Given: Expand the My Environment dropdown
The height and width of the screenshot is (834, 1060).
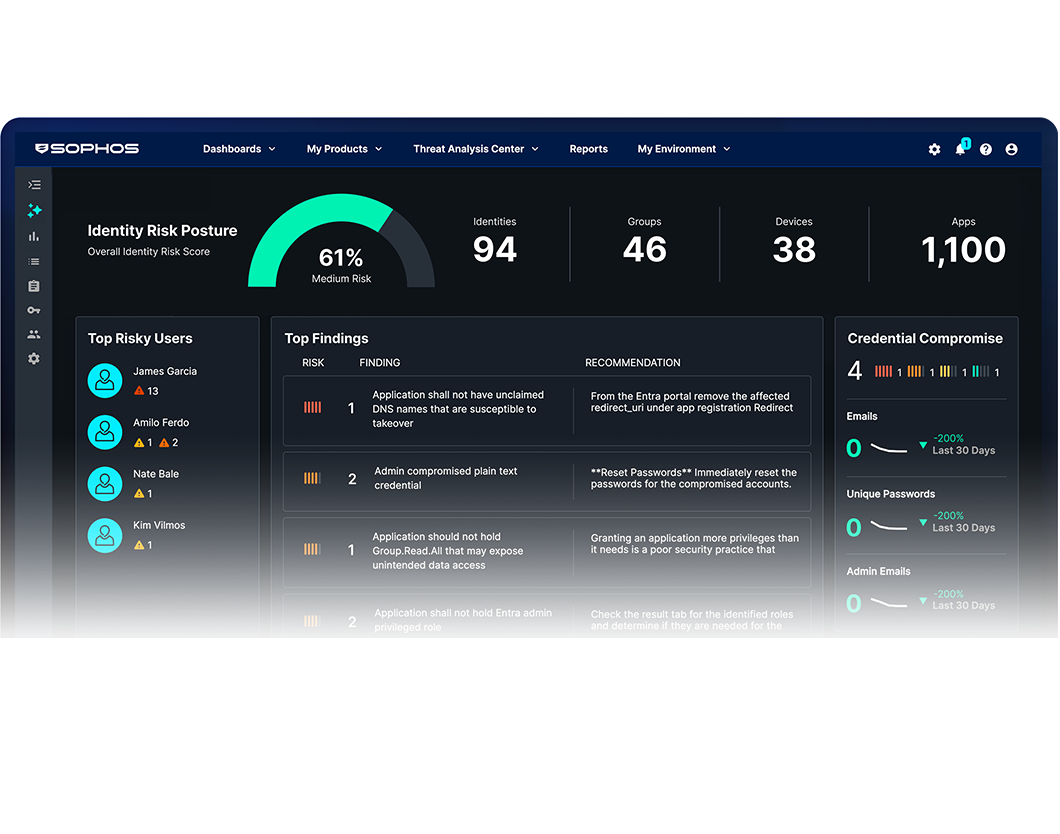Looking at the screenshot, I should pyautogui.click(x=683, y=149).
